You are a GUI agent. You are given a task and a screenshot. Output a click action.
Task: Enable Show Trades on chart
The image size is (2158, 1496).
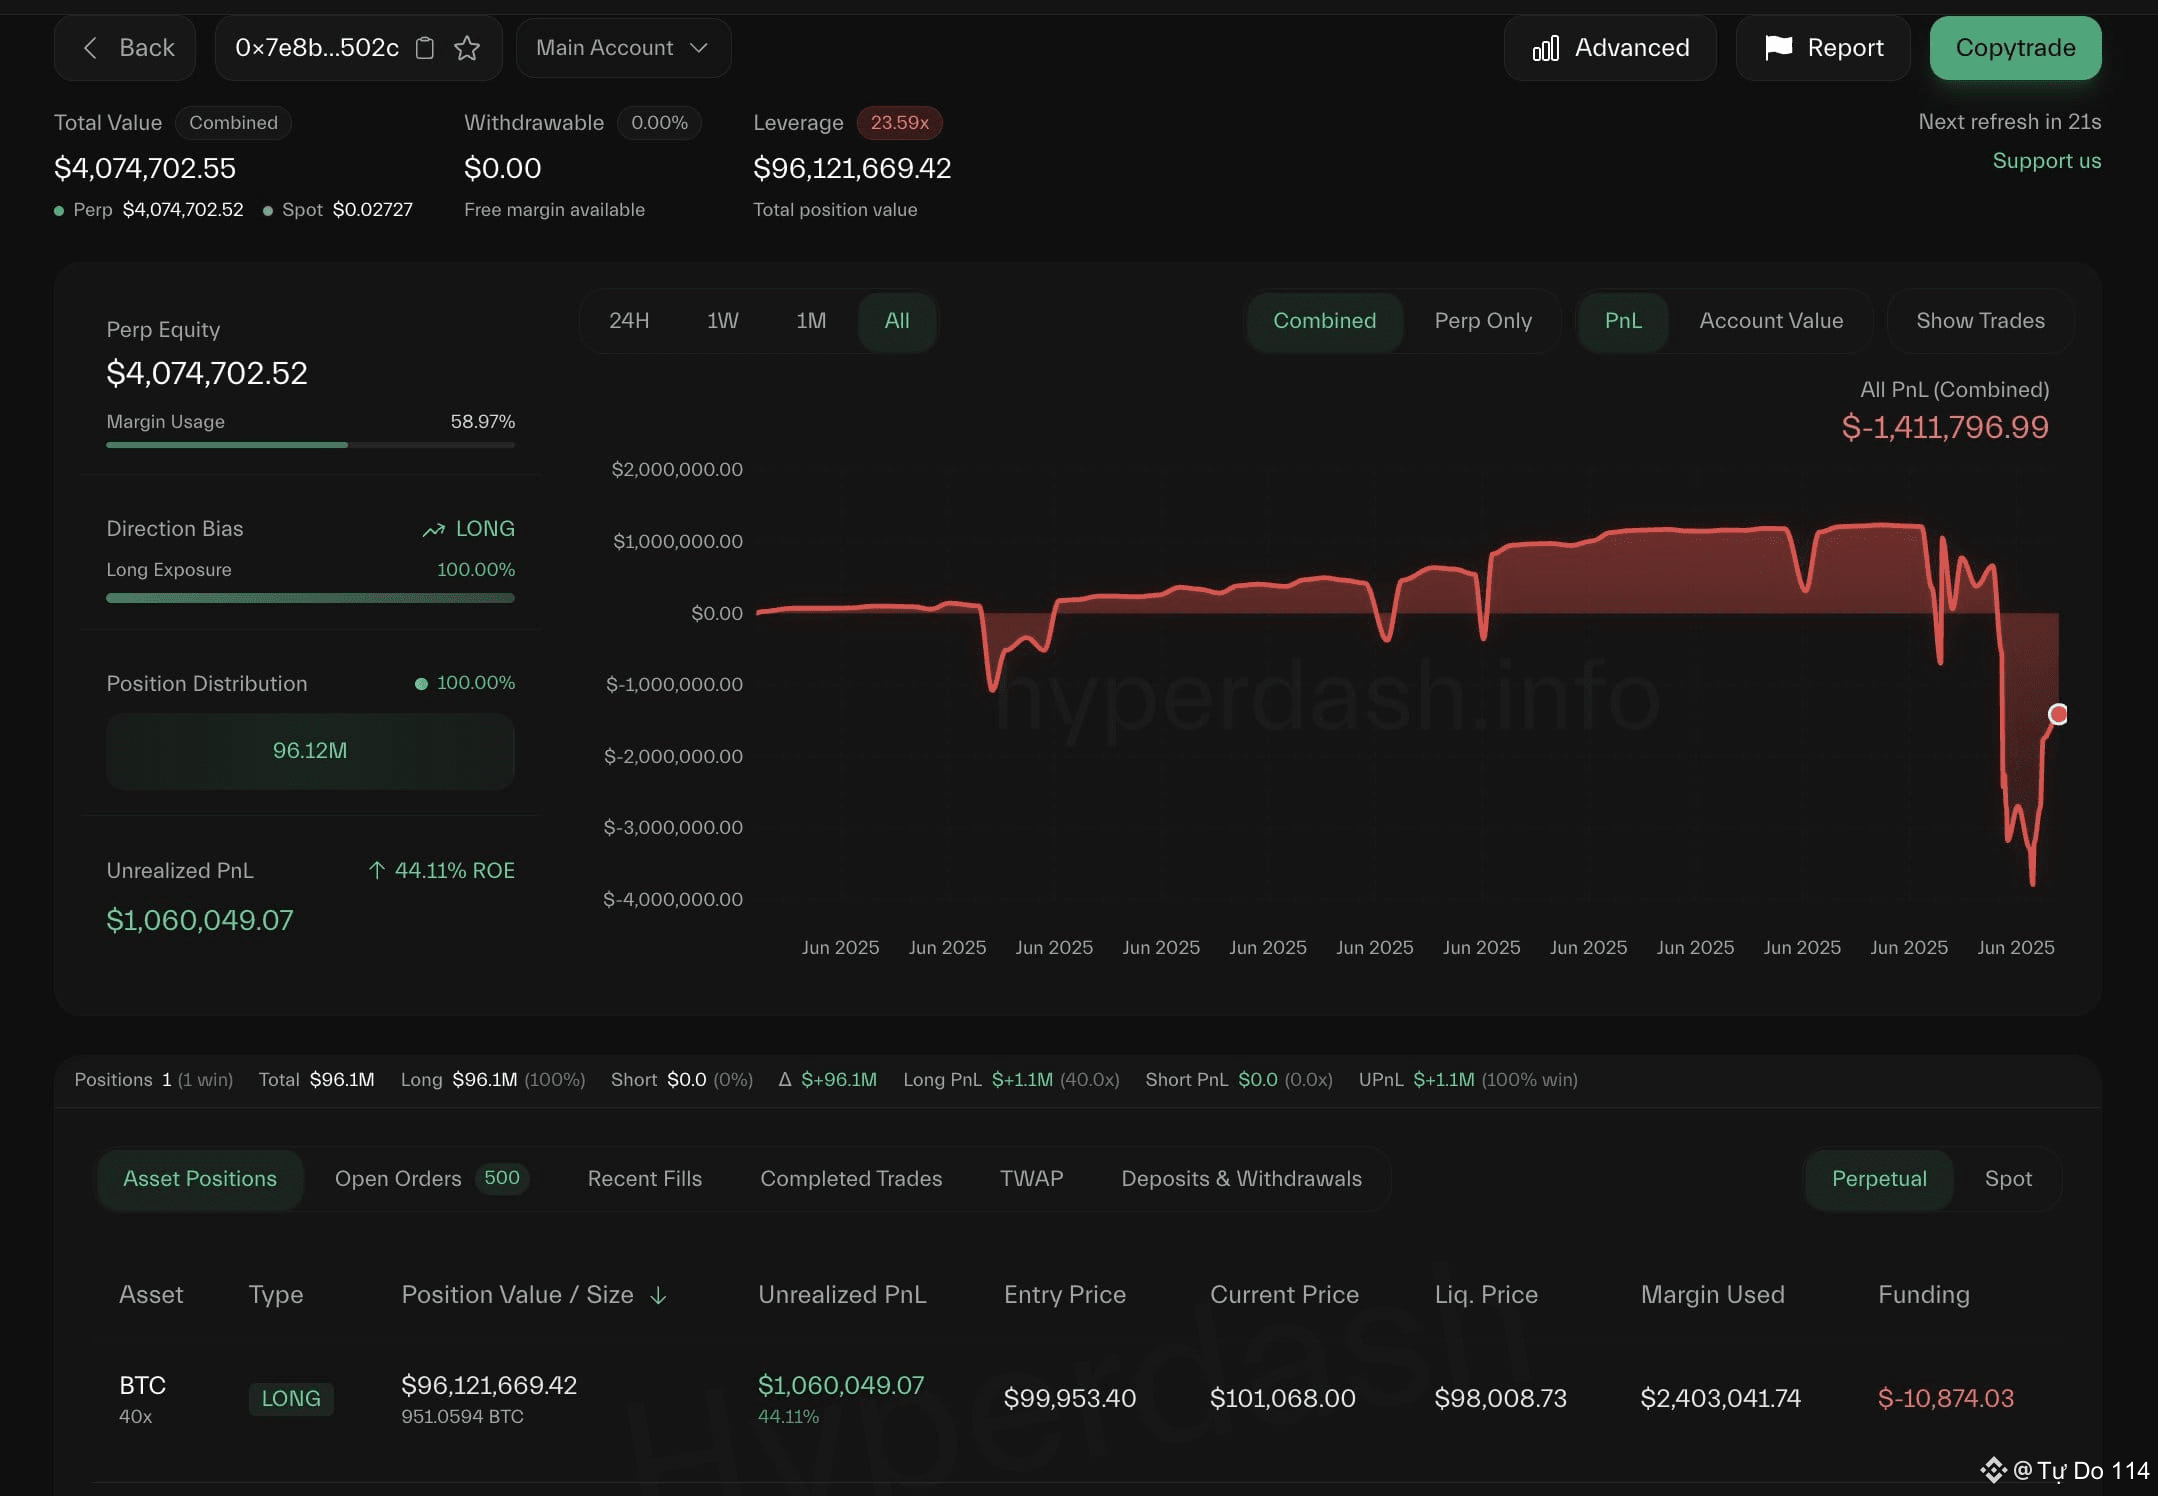tap(1979, 321)
